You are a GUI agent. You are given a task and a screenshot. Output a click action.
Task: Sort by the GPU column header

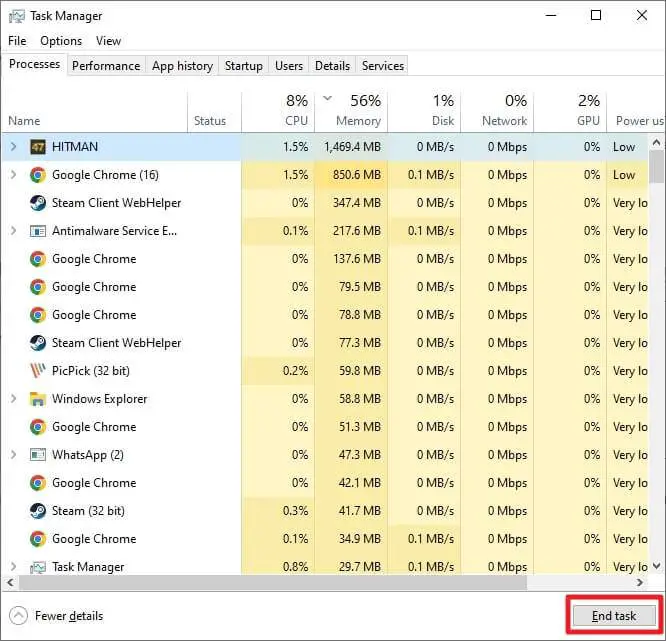[x=570, y=113]
